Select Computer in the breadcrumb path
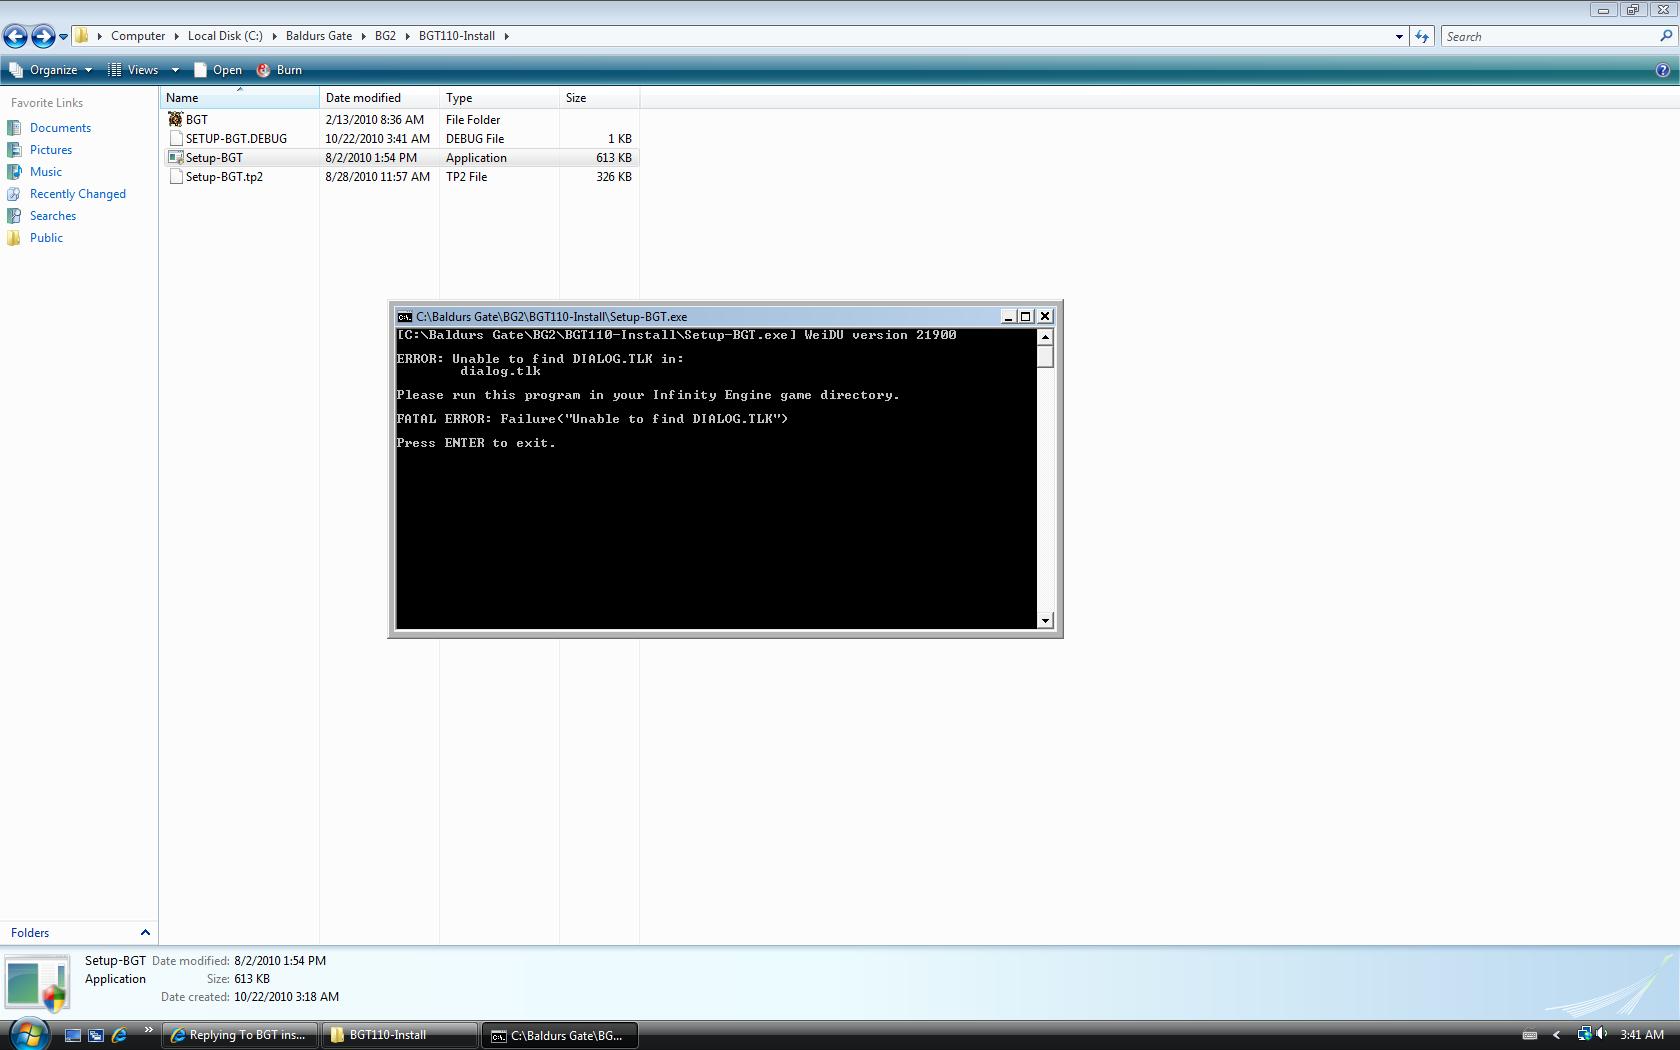This screenshot has width=1680, height=1050. tap(138, 36)
